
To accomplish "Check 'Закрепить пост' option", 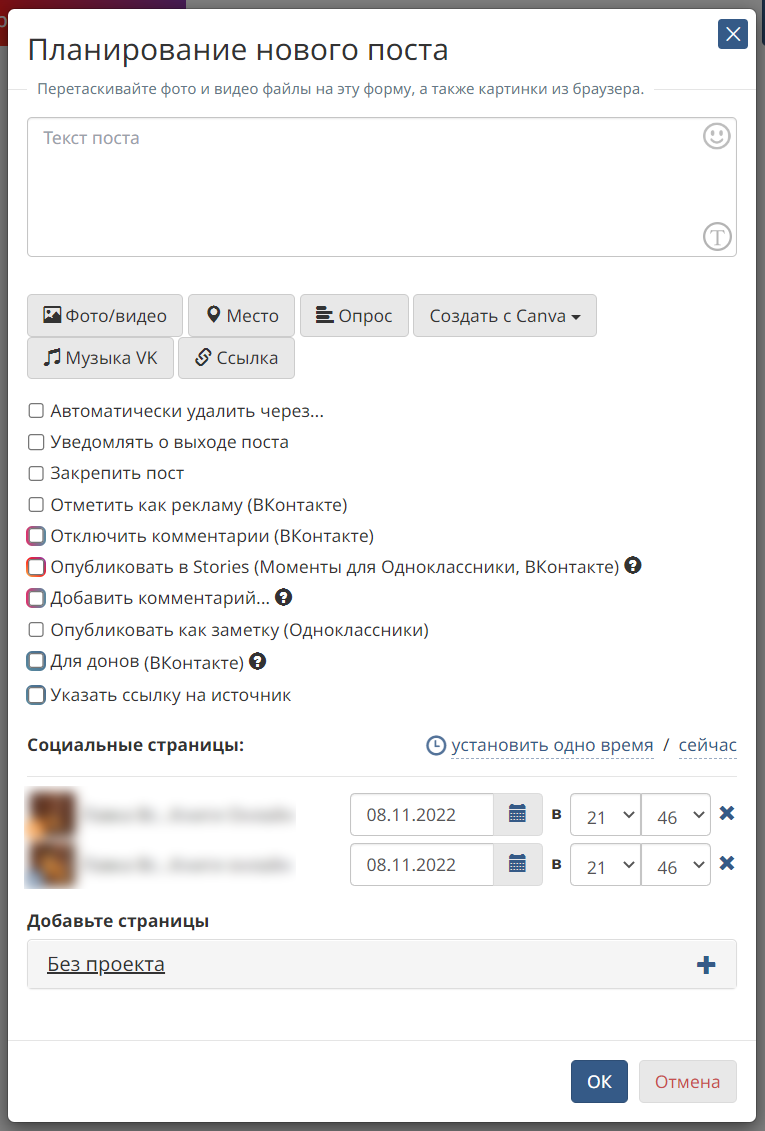I will click(x=36, y=473).
